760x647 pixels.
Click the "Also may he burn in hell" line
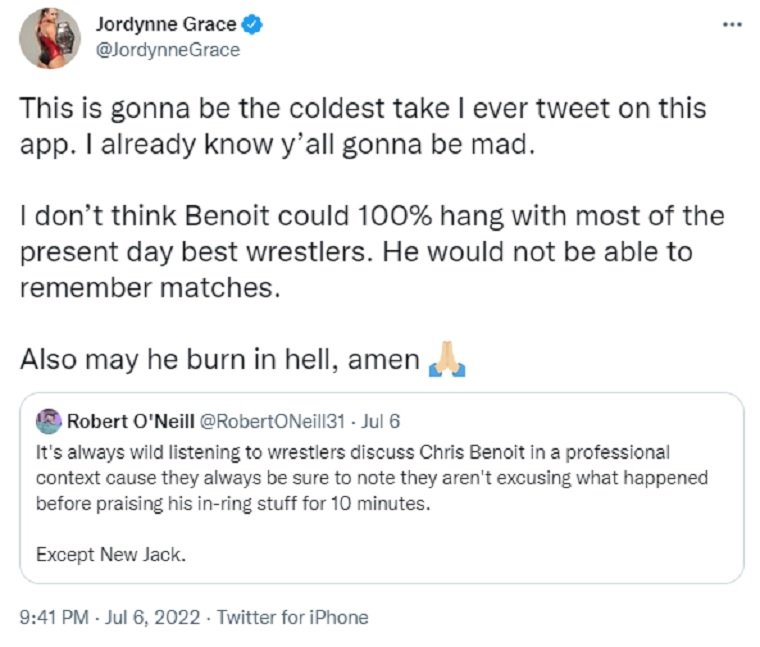click(220, 359)
